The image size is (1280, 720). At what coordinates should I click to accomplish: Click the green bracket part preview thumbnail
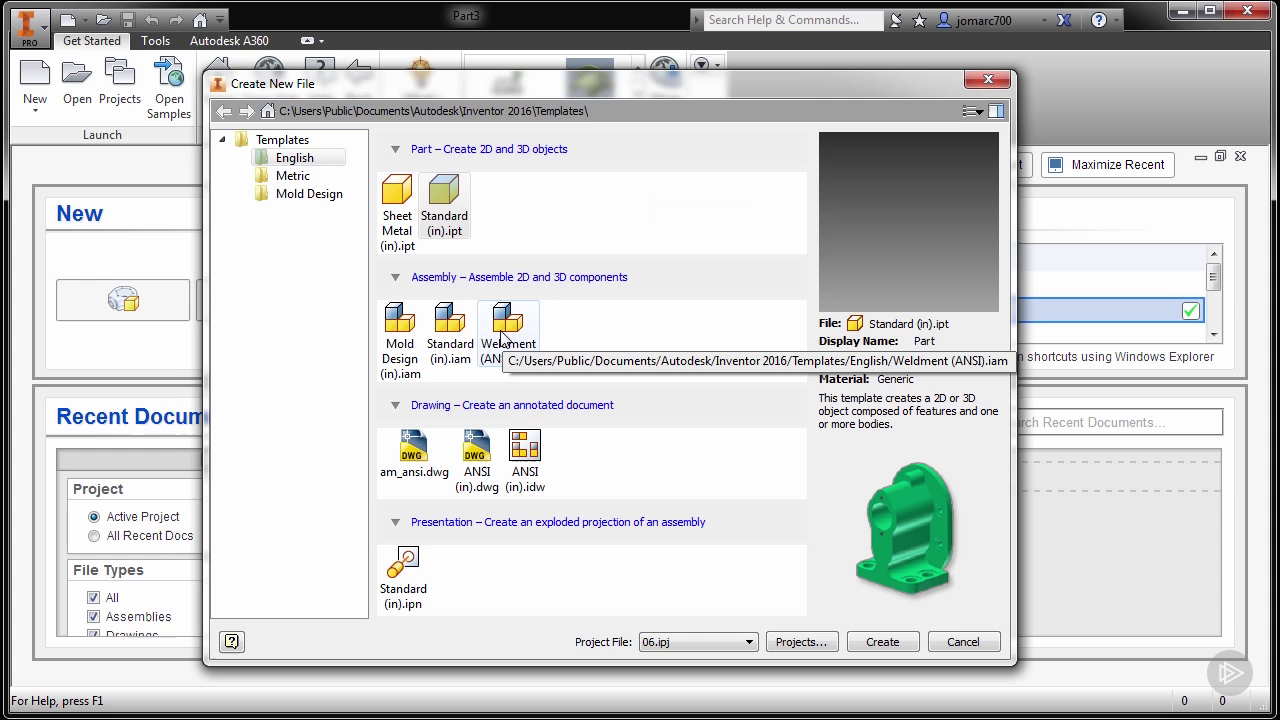pos(905,527)
